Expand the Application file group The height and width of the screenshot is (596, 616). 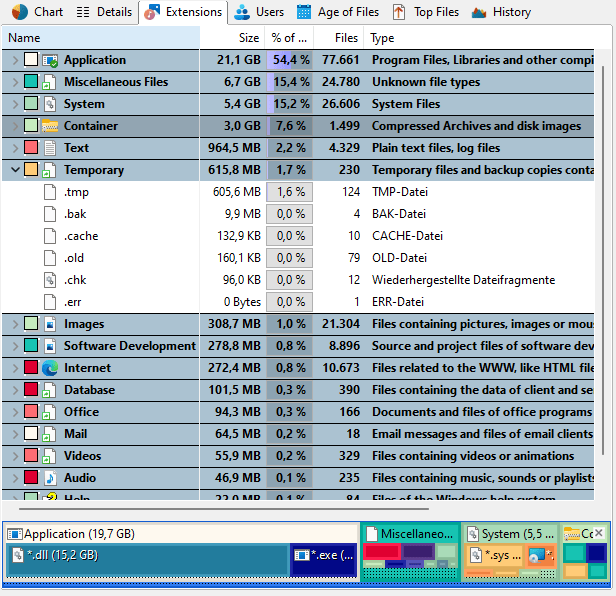click(x=15, y=60)
